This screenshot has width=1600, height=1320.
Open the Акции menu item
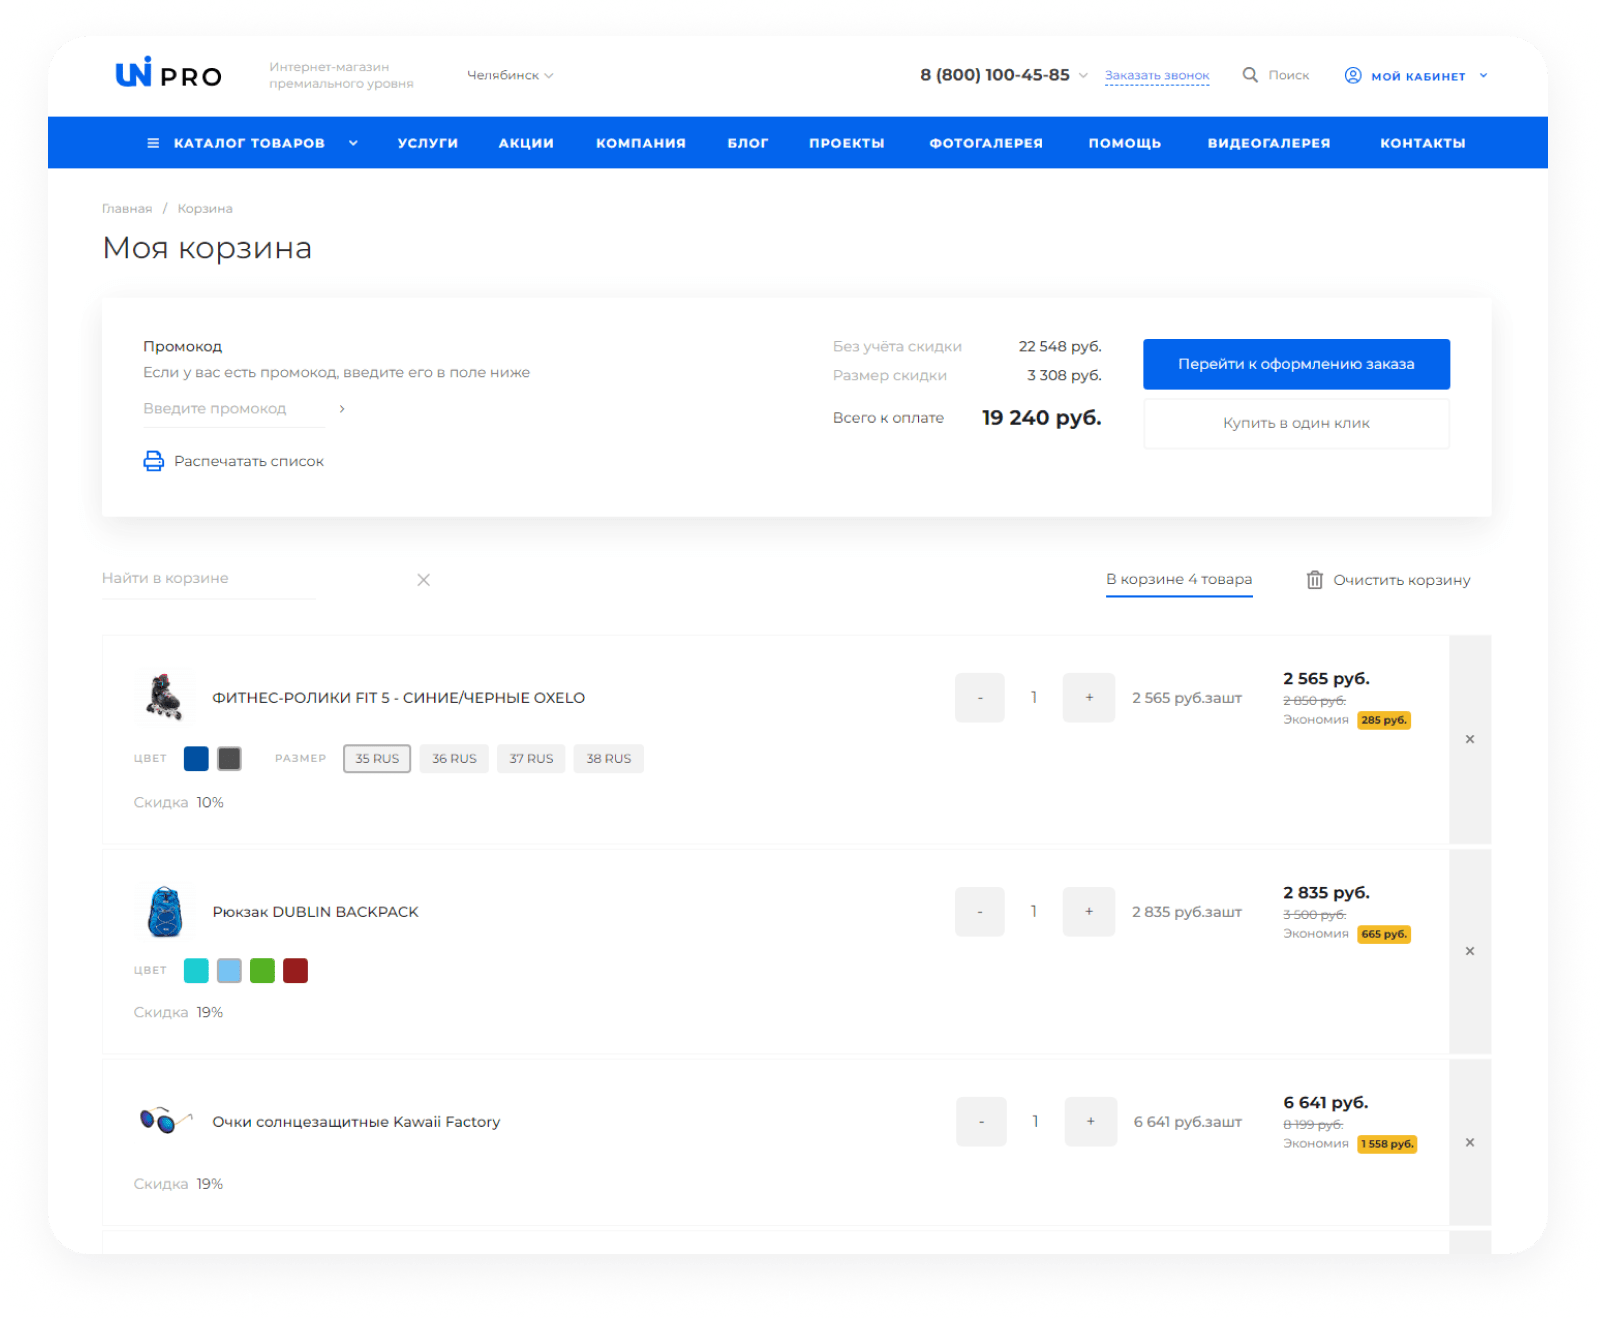[526, 143]
